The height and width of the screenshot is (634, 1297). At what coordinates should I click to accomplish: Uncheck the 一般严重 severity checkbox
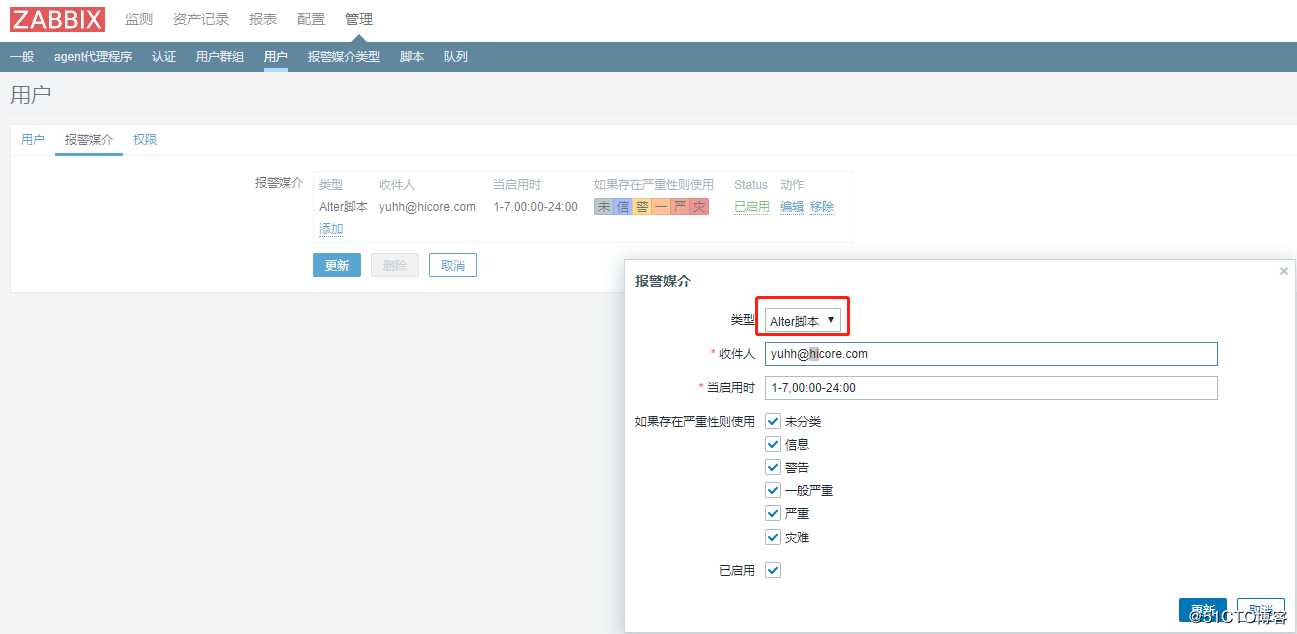pos(773,490)
